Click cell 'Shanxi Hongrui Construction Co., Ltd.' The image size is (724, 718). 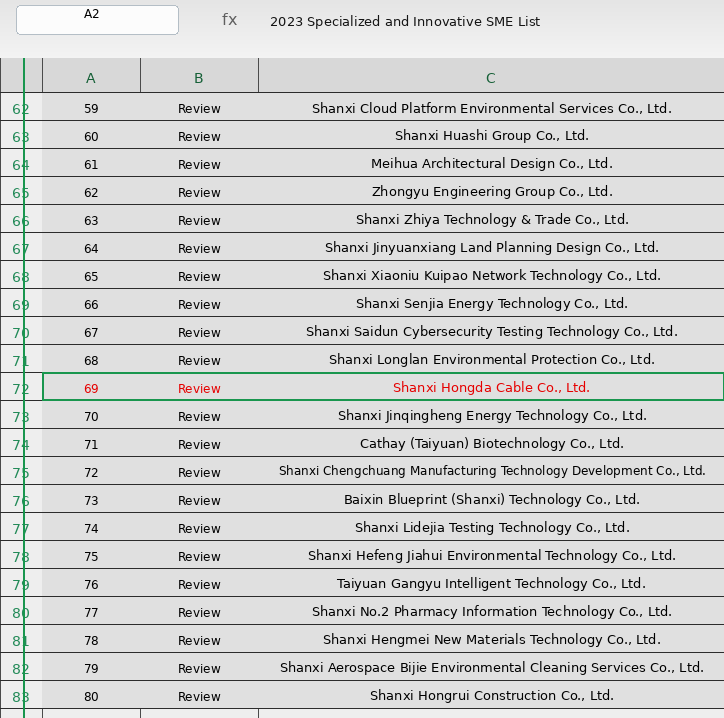coord(491,696)
